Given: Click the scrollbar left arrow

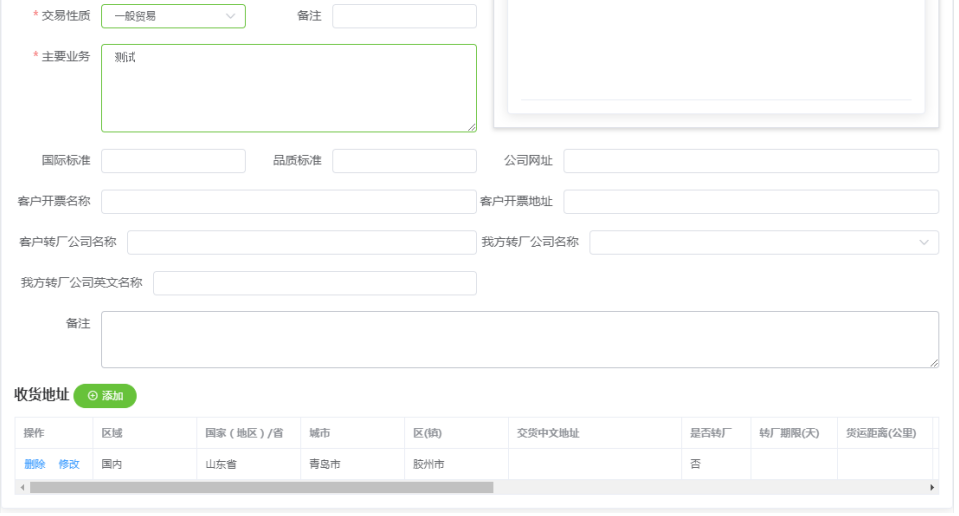Looking at the screenshot, I should 23,487.
